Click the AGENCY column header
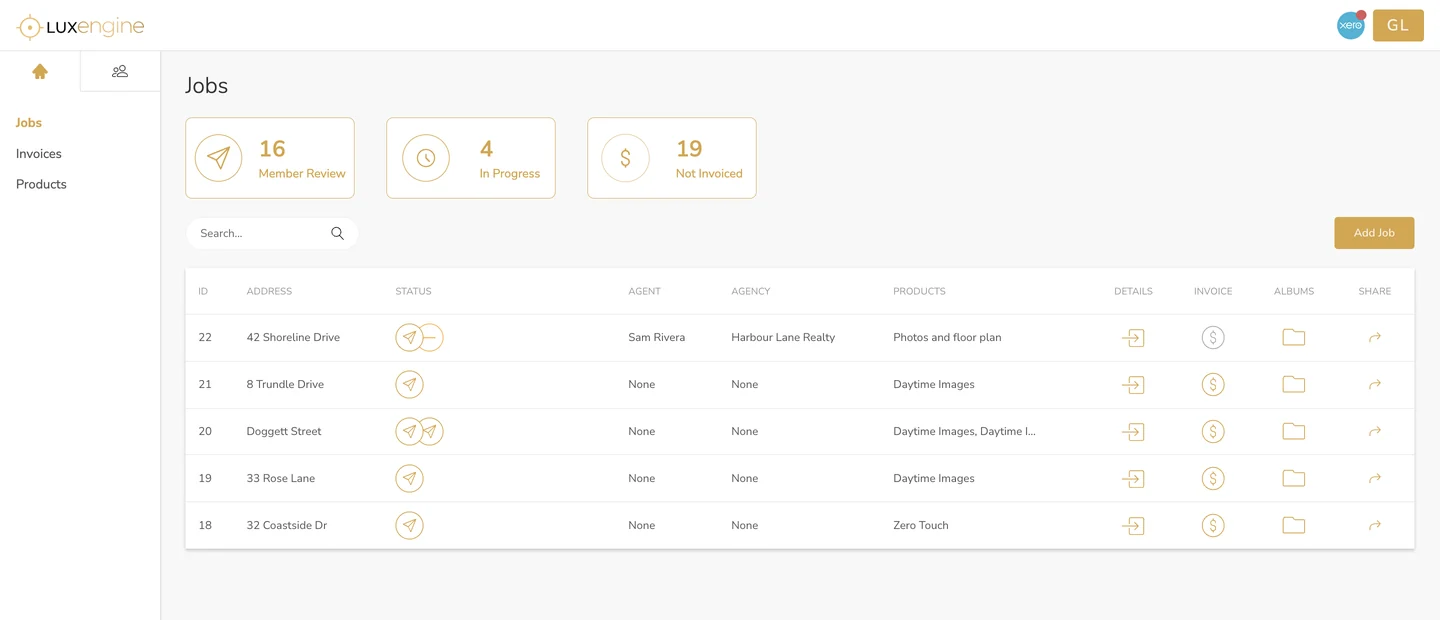Screen dimensions: 1440x620 pyautogui.click(x=751, y=292)
